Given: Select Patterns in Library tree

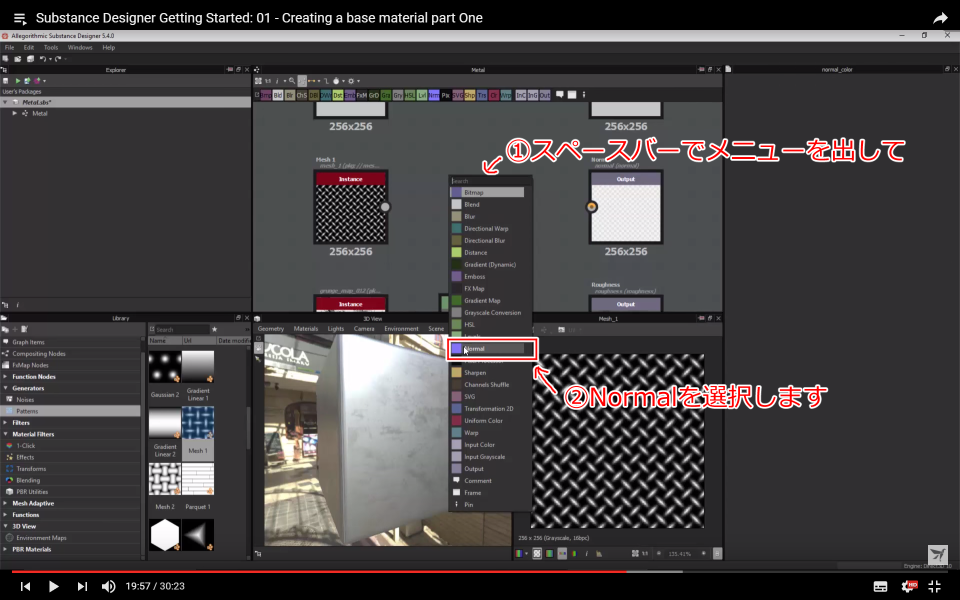Looking at the screenshot, I should [70, 411].
